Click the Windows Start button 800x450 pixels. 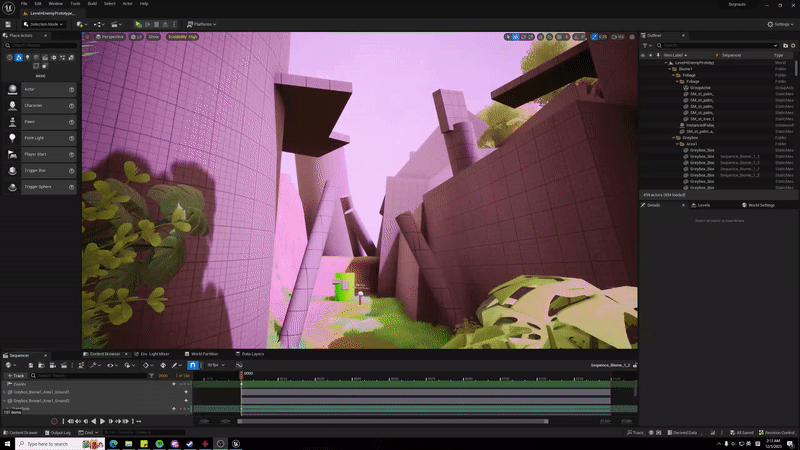[x=7, y=444]
